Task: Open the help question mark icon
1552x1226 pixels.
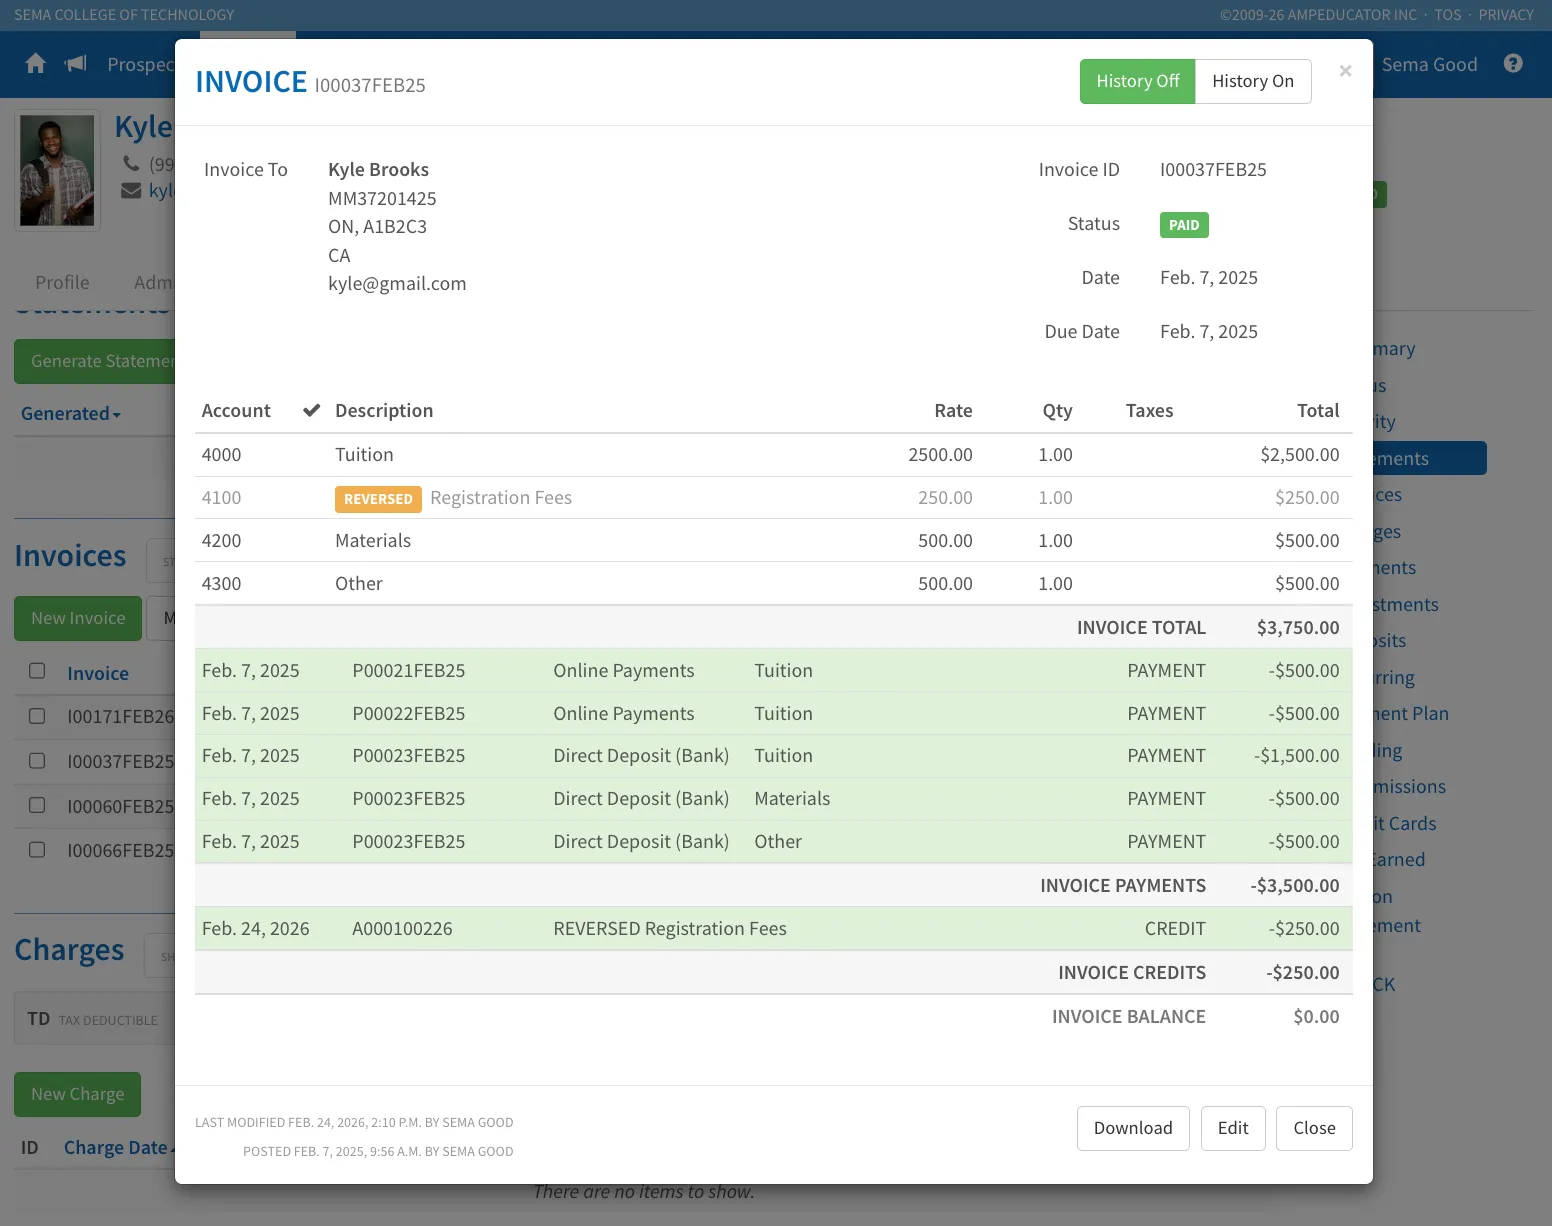Action: 1513,64
